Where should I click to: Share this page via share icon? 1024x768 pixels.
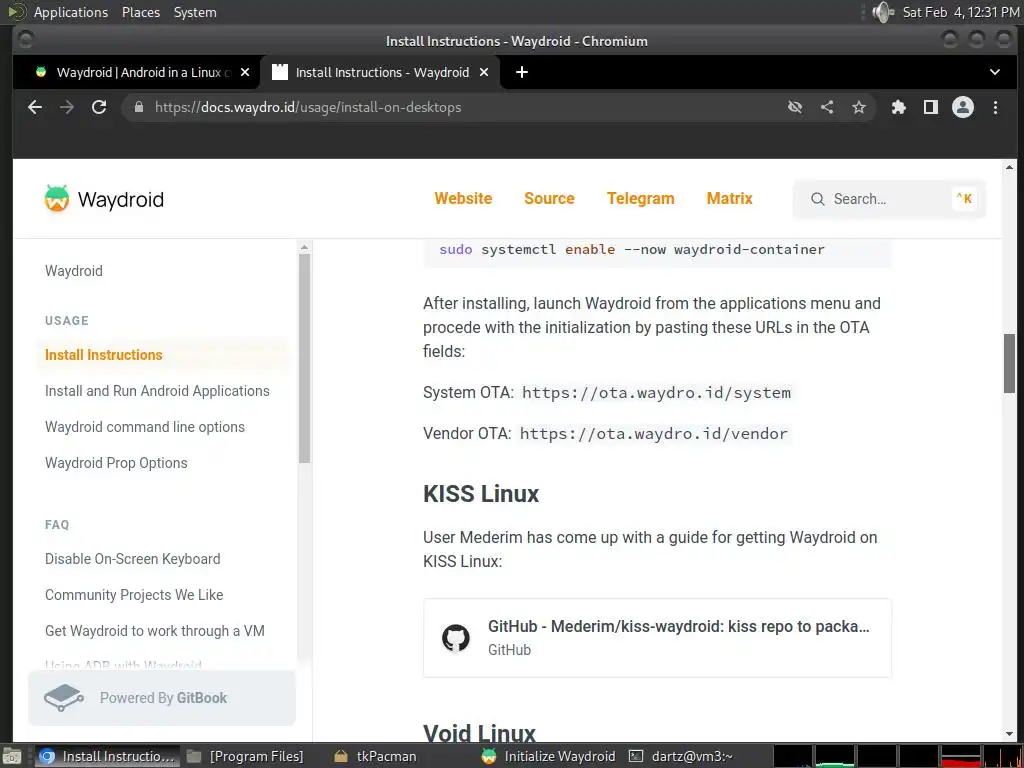click(827, 107)
